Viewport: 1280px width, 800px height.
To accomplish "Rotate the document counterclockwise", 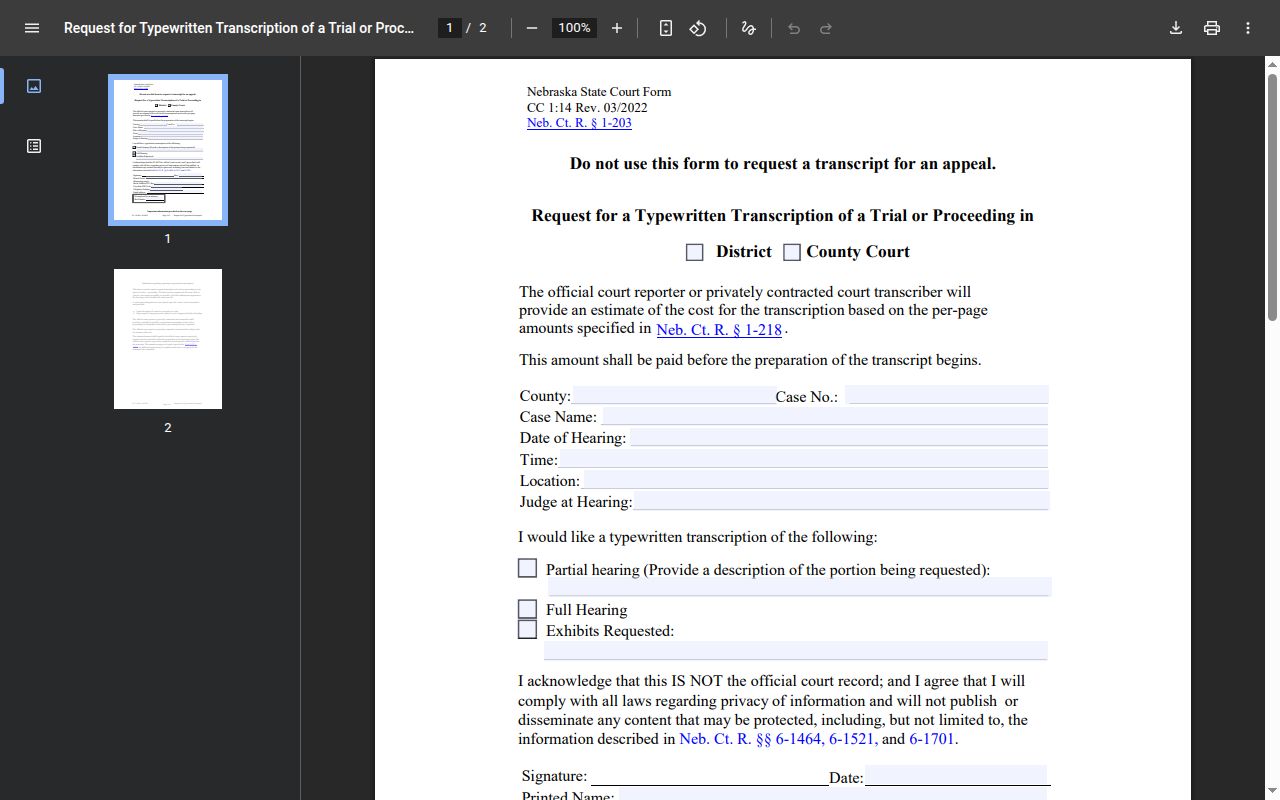I will point(698,28).
